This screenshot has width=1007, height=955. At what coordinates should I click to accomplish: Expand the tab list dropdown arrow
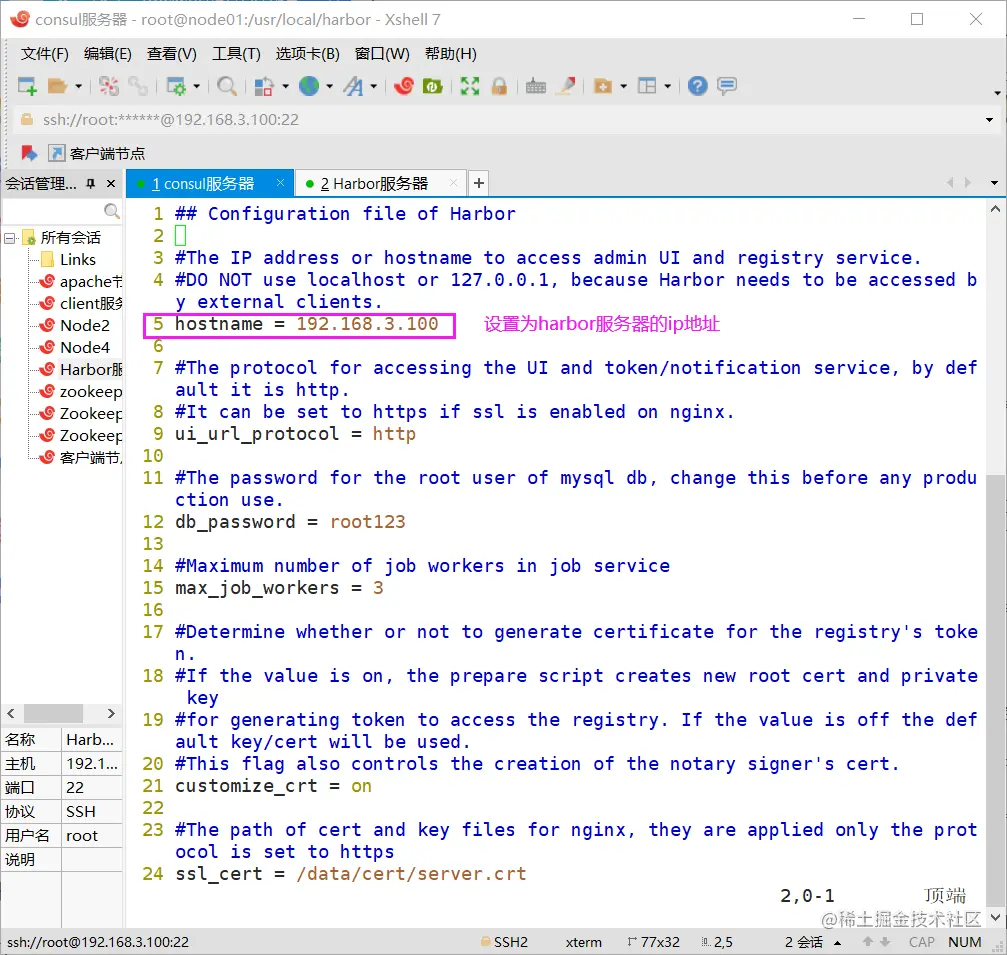[994, 183]
